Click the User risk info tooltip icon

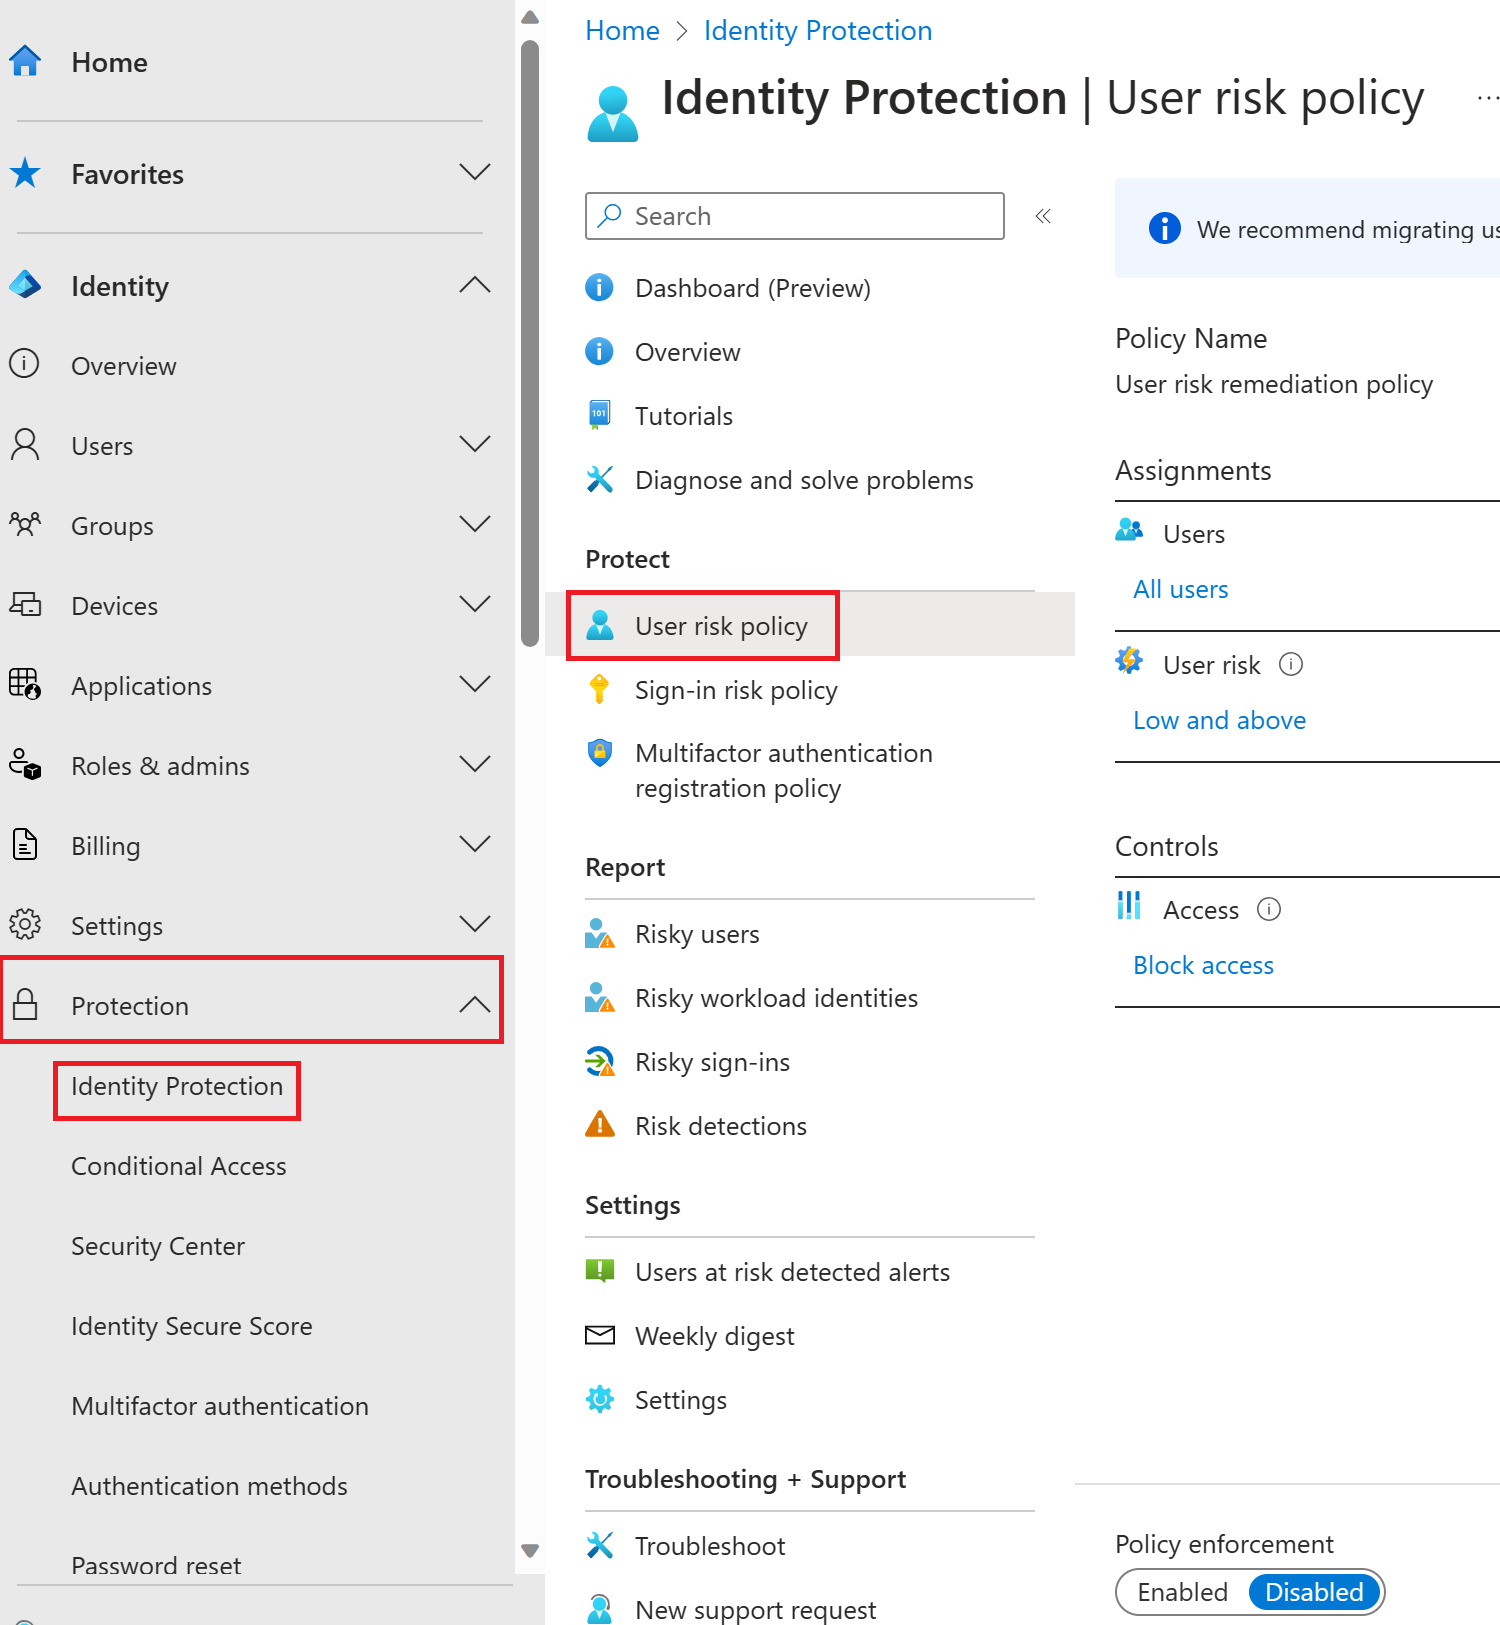1291,664
